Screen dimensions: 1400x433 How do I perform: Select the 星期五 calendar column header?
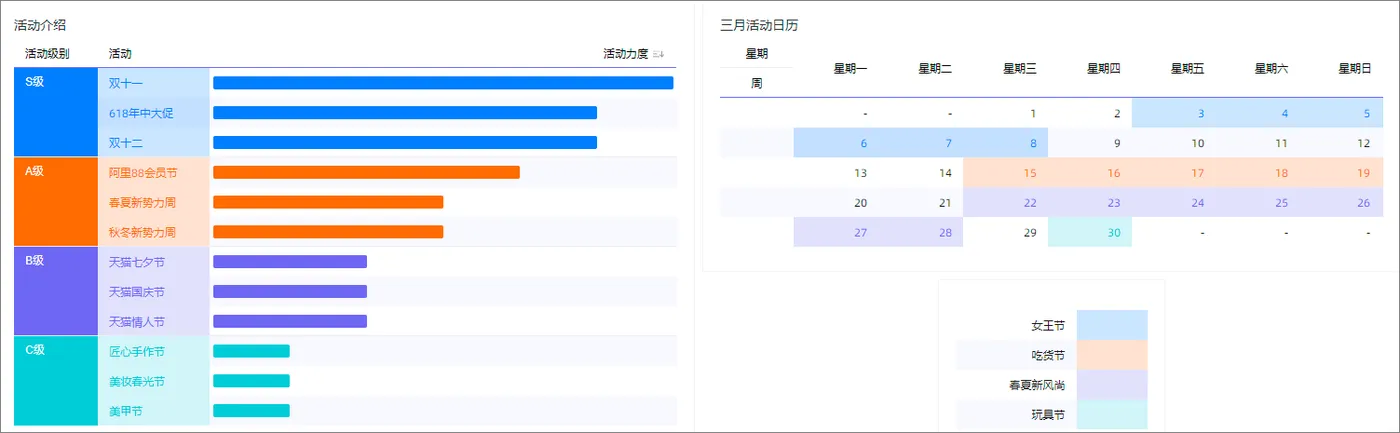tap(1187, 68)
